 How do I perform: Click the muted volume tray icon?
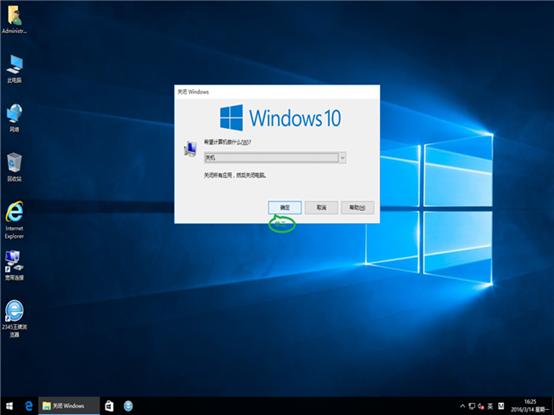coord(481,406)
